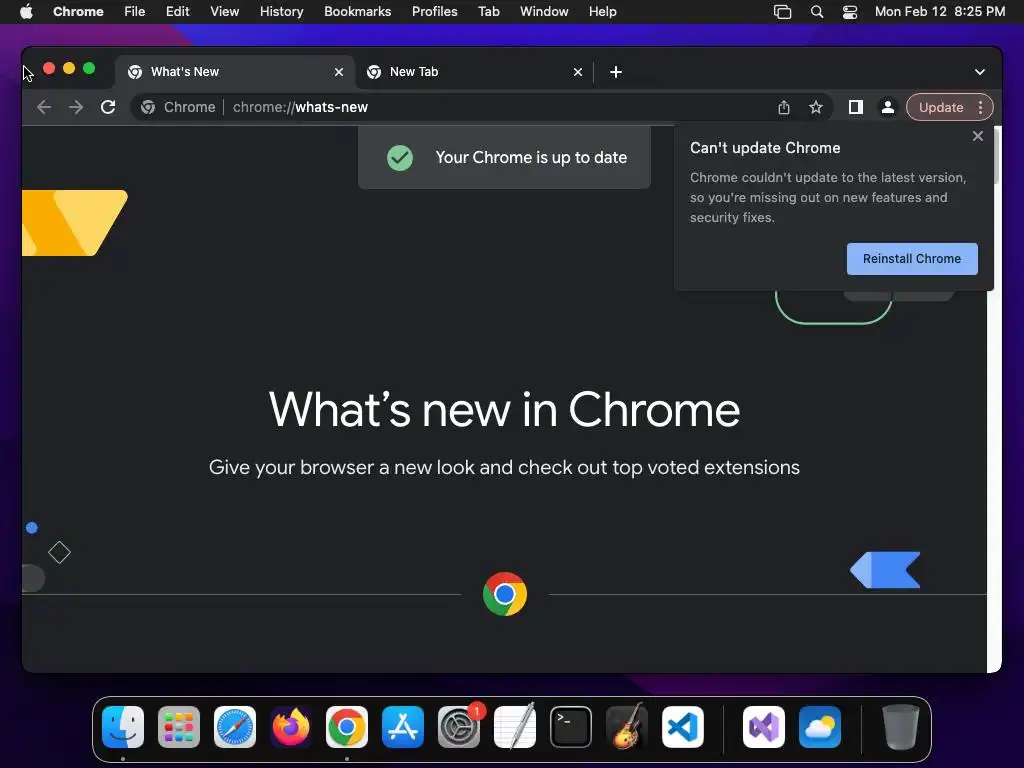The height and width of the screenshot is (768, 1024).
Task: Open Visual Studio Code from the Dock
Action: point(682,727)
